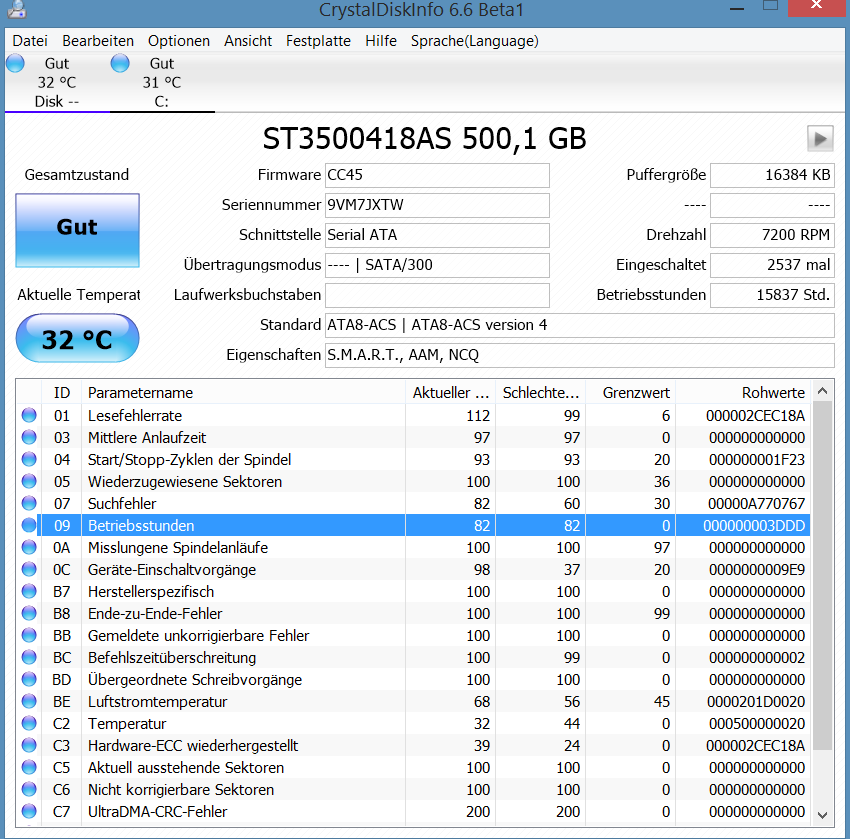Select the Nicht korrigierbare Sektoren row
This screenshot has width=850, height=839.
[x=413, y=789]
